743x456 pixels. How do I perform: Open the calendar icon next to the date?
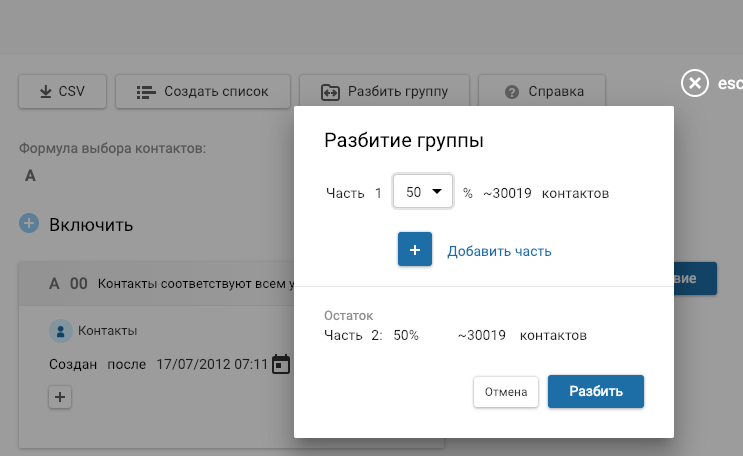tap(281, 364)
